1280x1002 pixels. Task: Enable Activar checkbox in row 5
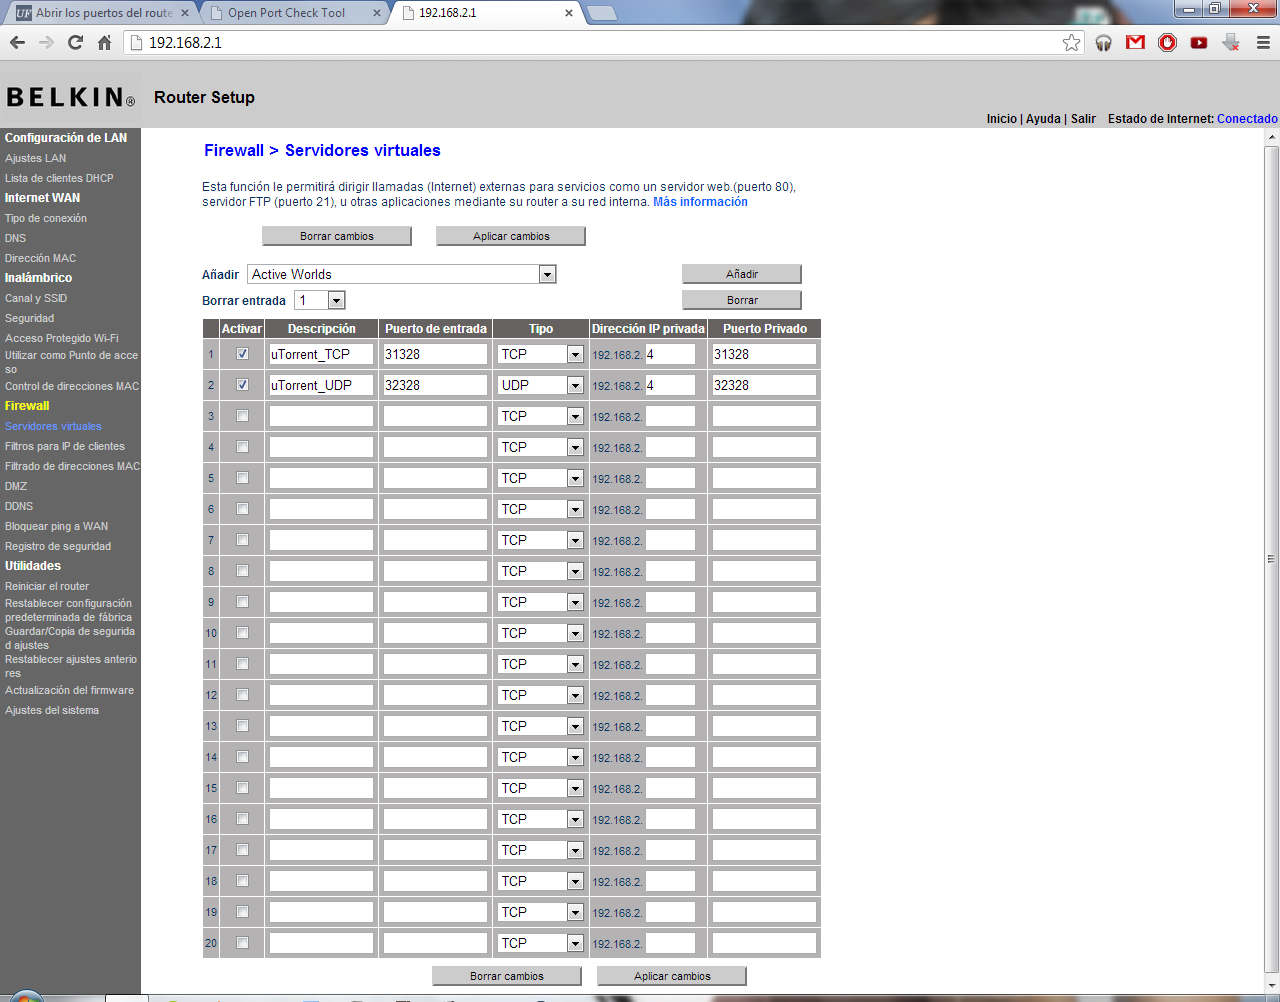click(x=242, y=478)
